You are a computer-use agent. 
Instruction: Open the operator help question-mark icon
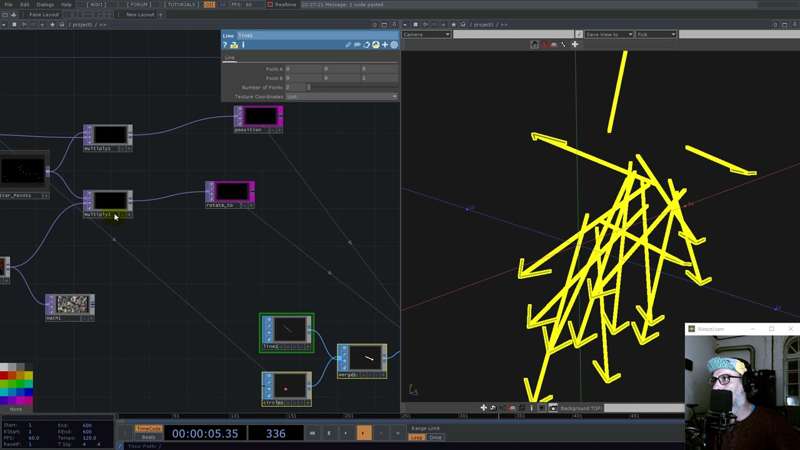tap(225, 45)
